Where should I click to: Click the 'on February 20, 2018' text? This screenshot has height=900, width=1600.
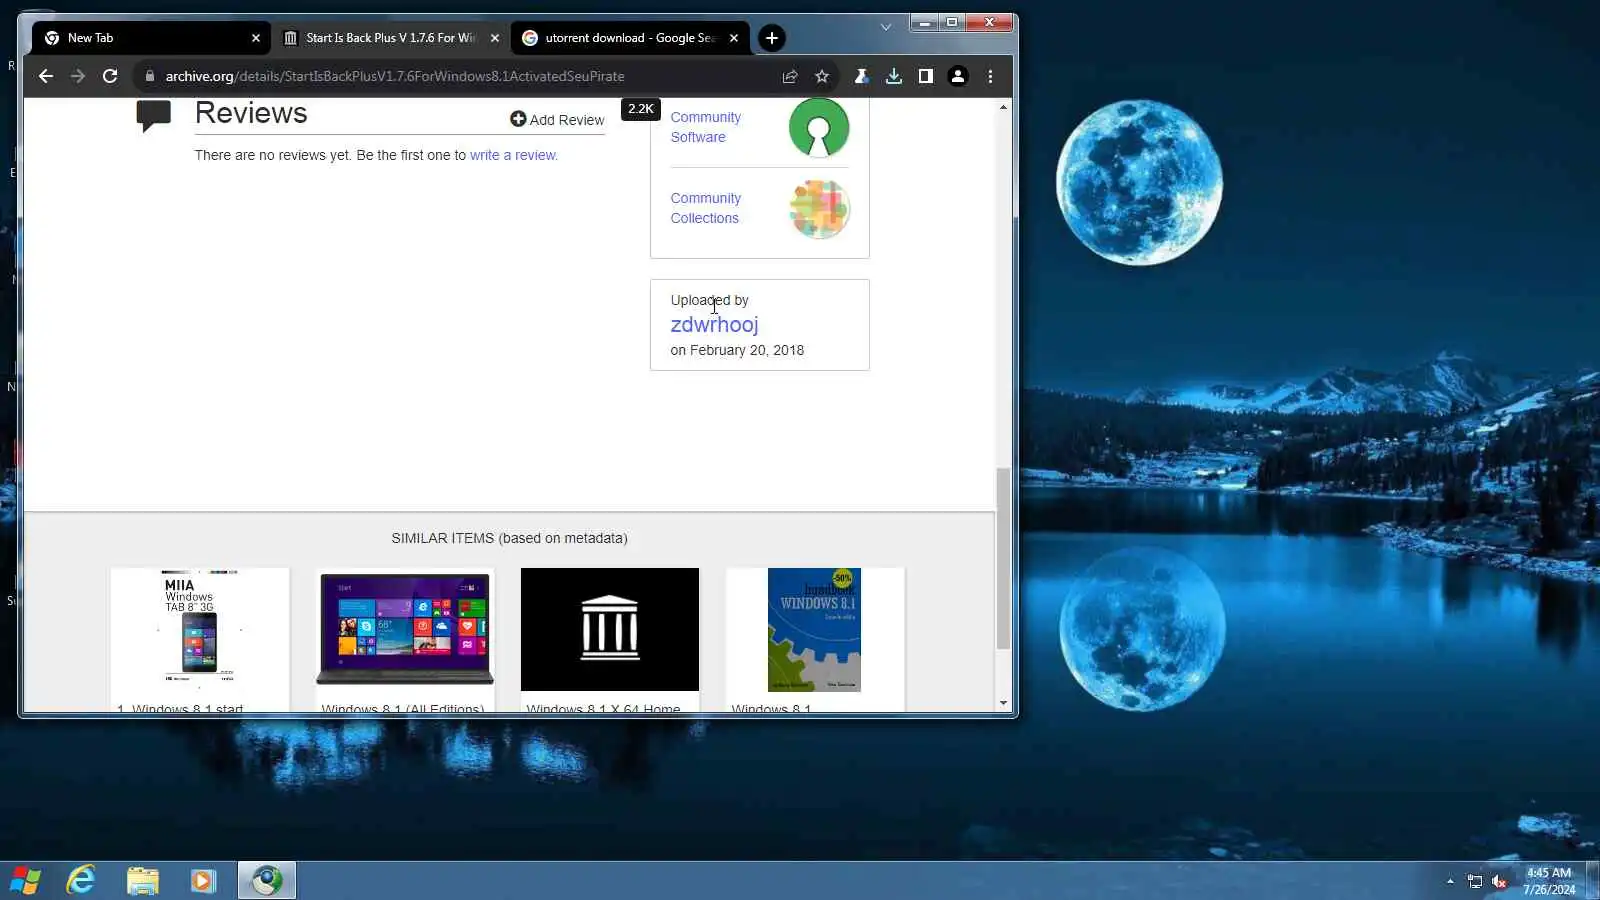737,350
